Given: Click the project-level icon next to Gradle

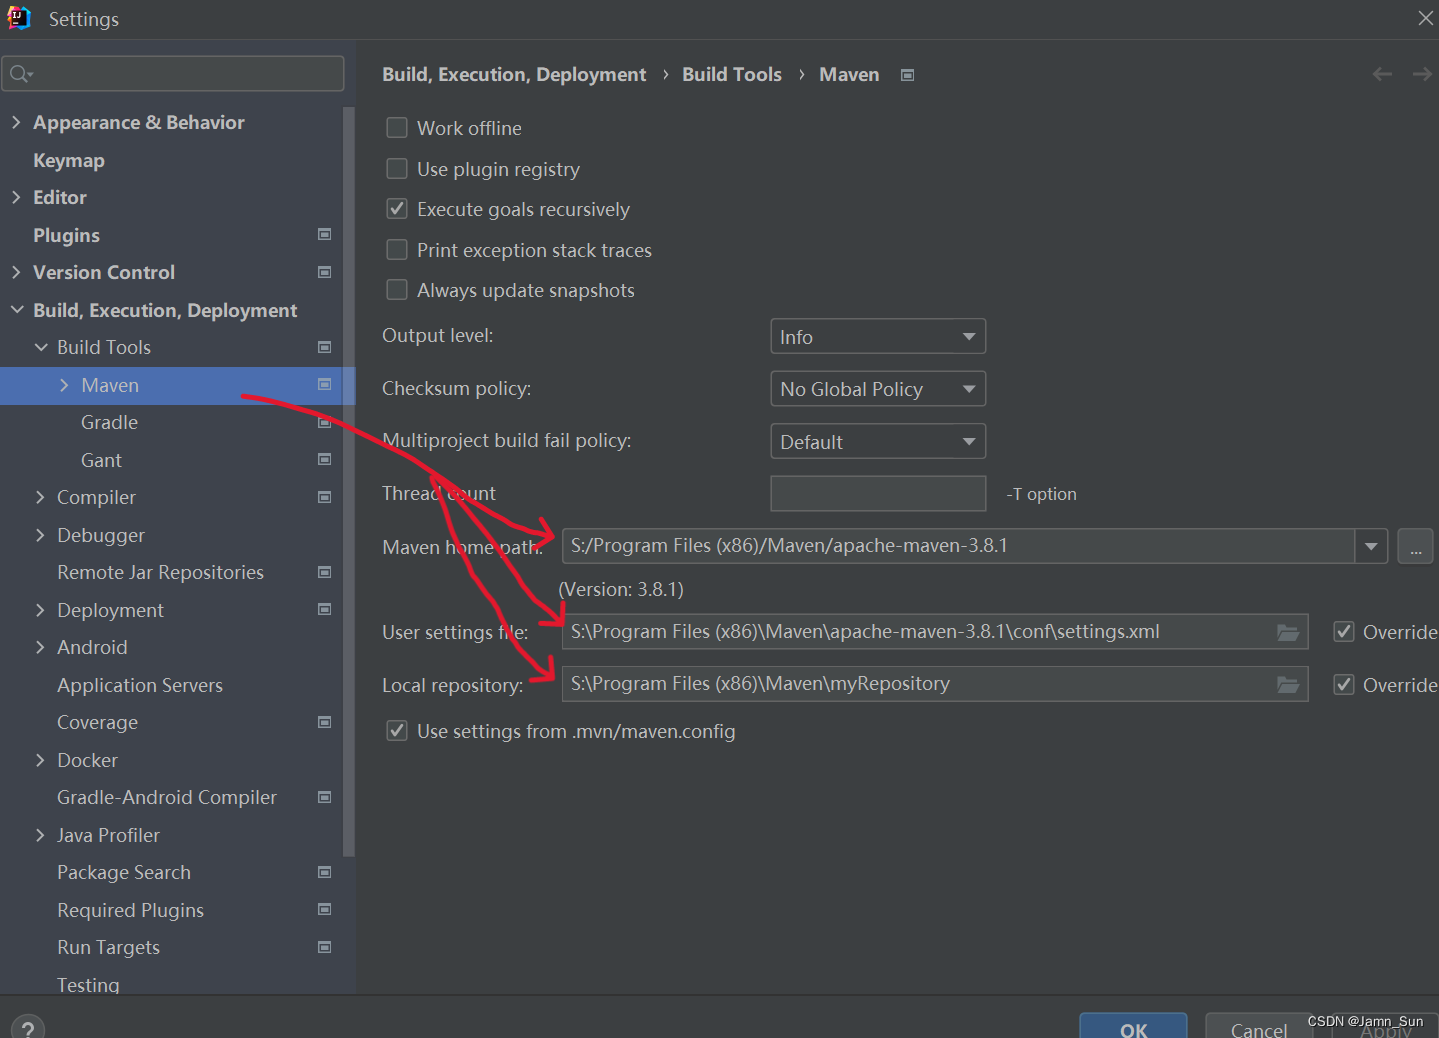Looking at the screenshot, I should pos(324,422).
